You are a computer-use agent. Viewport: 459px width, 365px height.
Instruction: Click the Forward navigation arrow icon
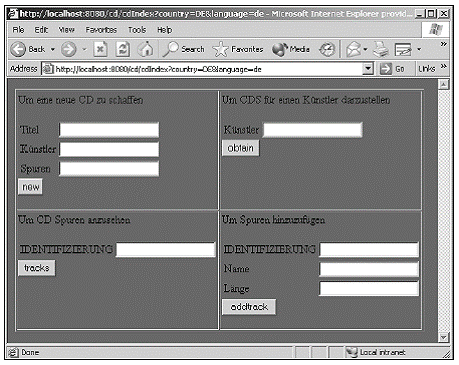pyautogui.click(x=69, y=49)
